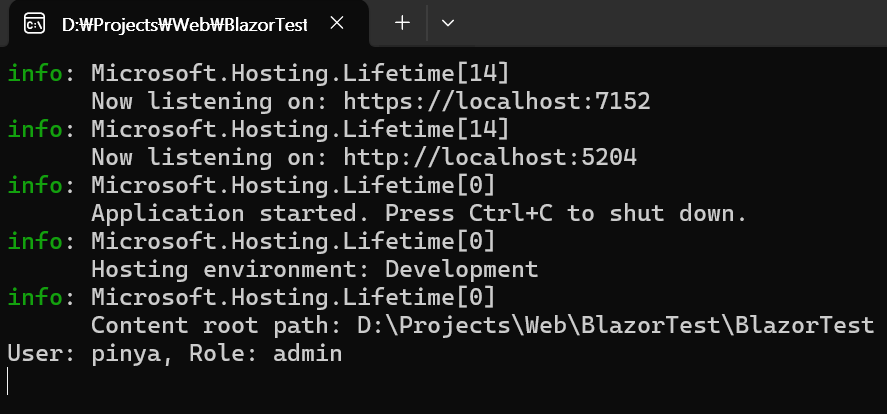Click the word Development in the output
The image size is (887, 414).
coord(462,269)
